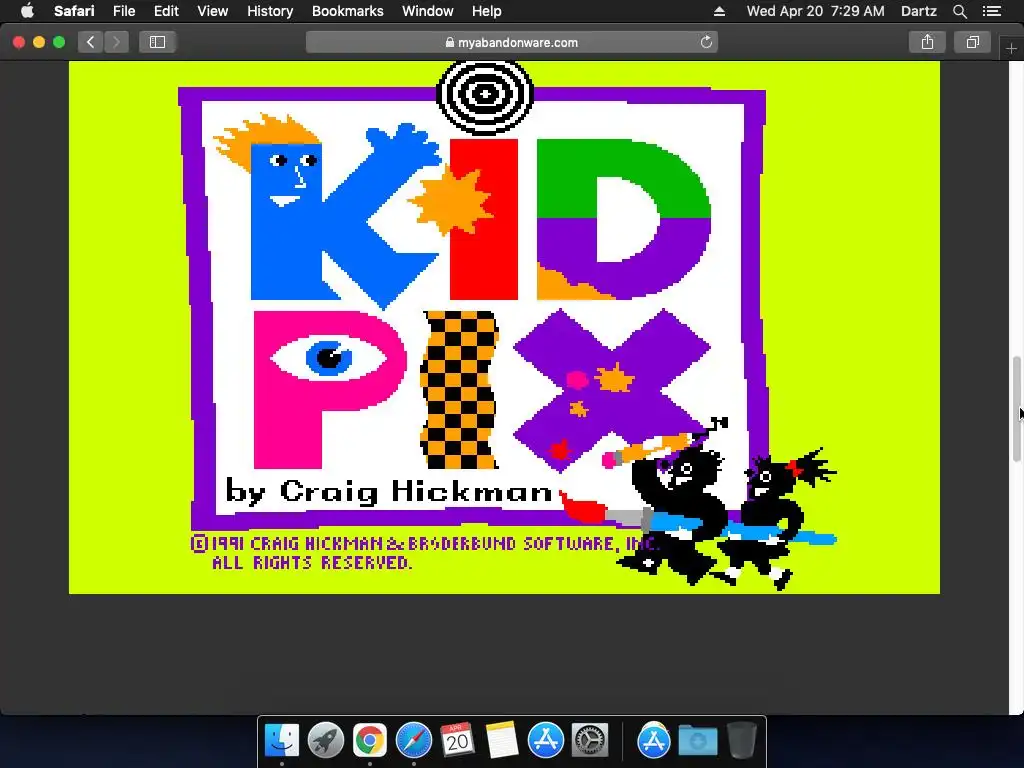Image resolution: width=1024 pixels, height=768 pixels.
Task: Open Launchpad from the Dock
Action: click(x=326, y=740)
